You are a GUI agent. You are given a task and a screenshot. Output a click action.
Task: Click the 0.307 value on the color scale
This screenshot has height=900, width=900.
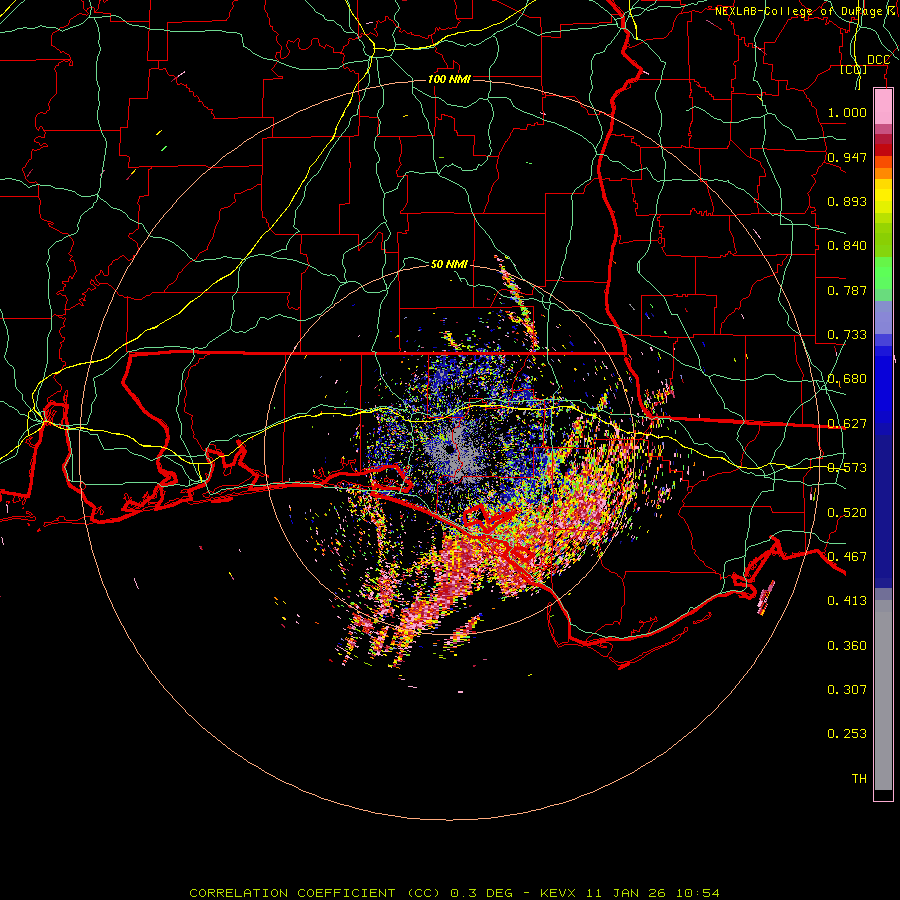[x=847, y=690]
